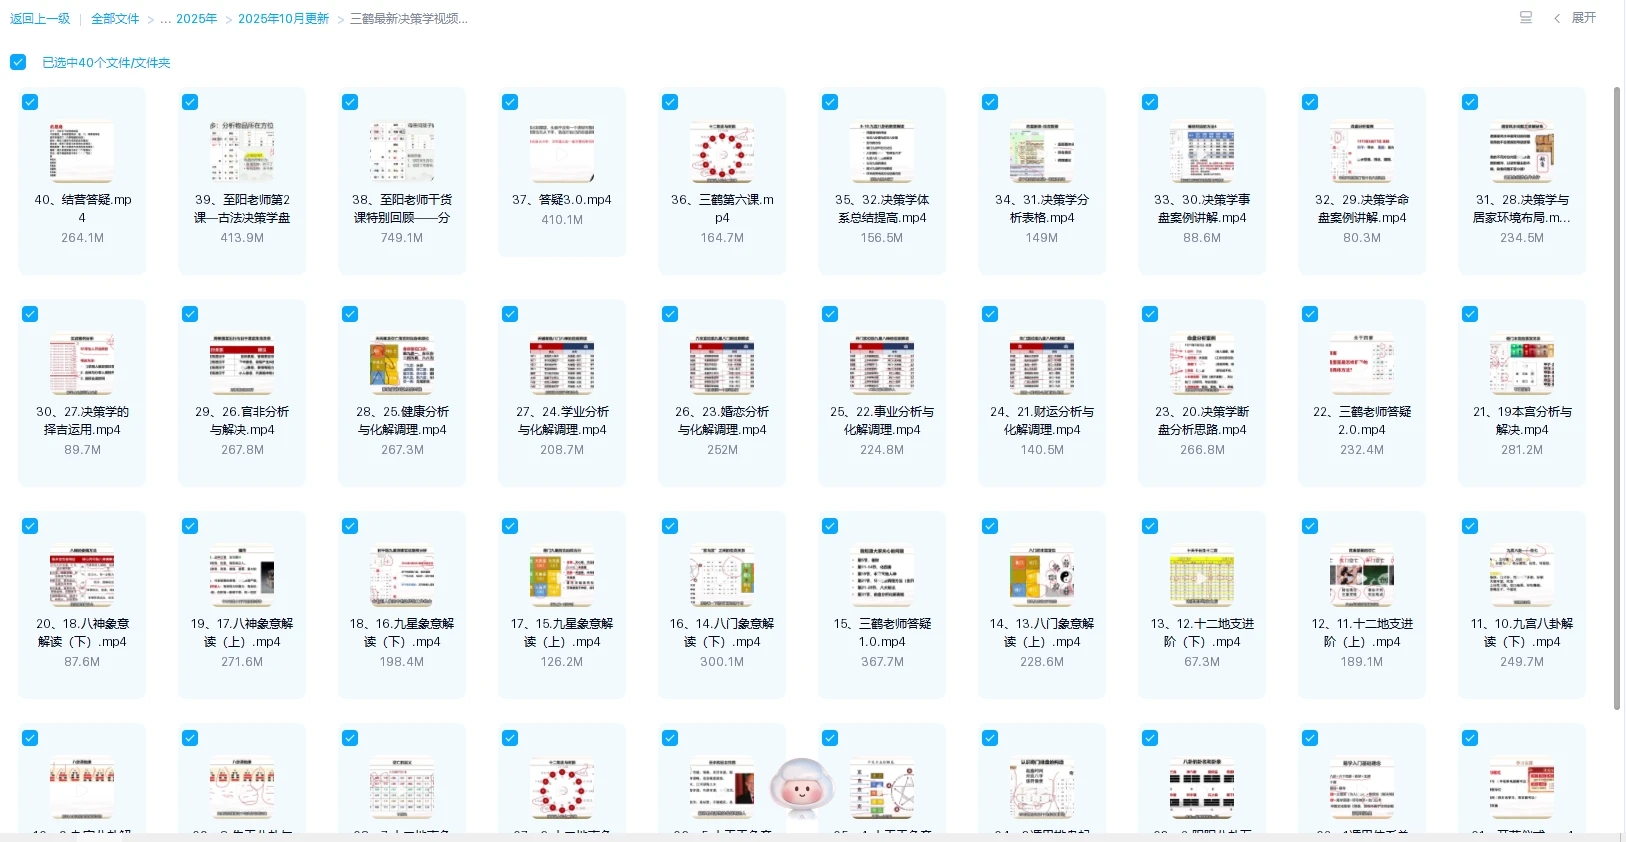Viewport: 1626px width, 842px height.
Task: Open thumbnail of 39、至阳老师第2课
Action: 242,153
